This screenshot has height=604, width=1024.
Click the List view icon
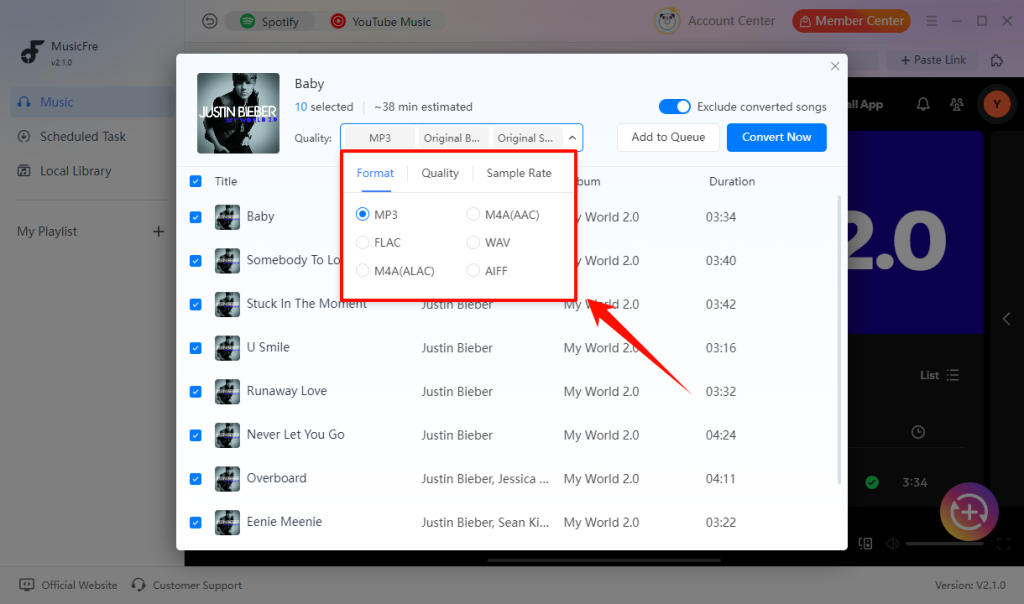953,375
